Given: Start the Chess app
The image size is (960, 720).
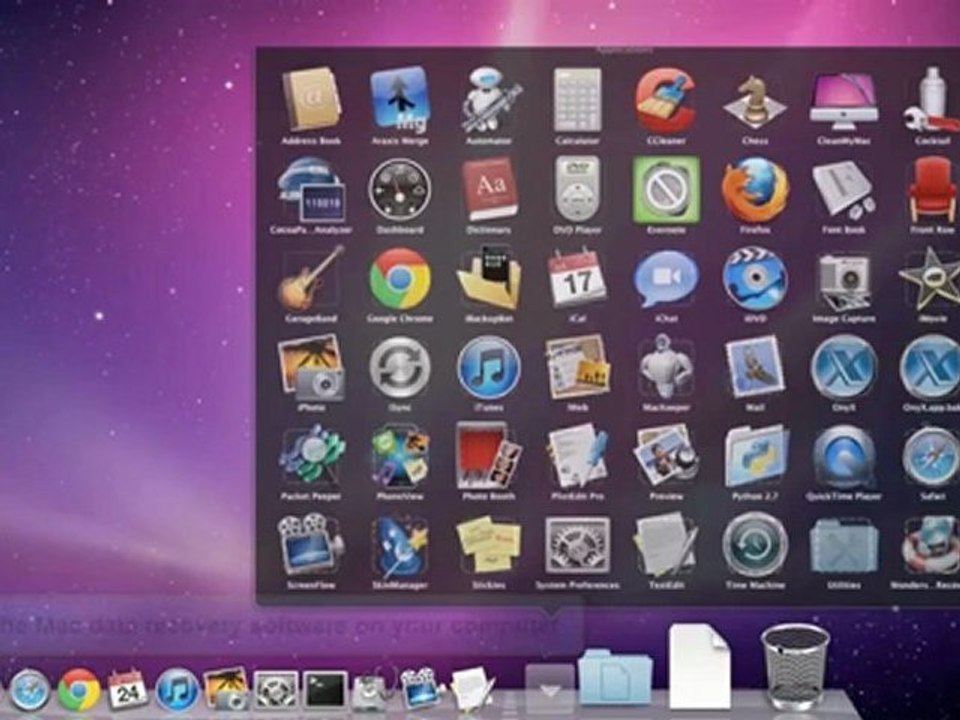Looking at the screenshot, I should click(x=755, y=101).
